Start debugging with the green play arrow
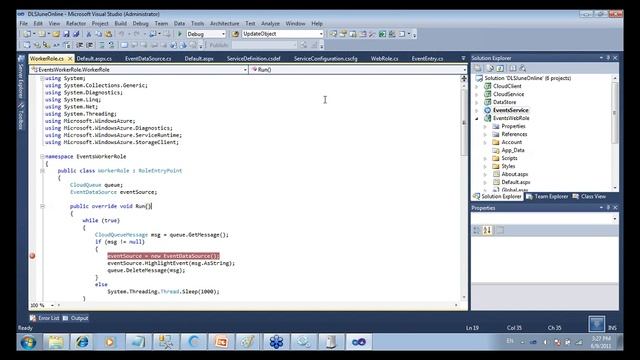 coord(180,34)
